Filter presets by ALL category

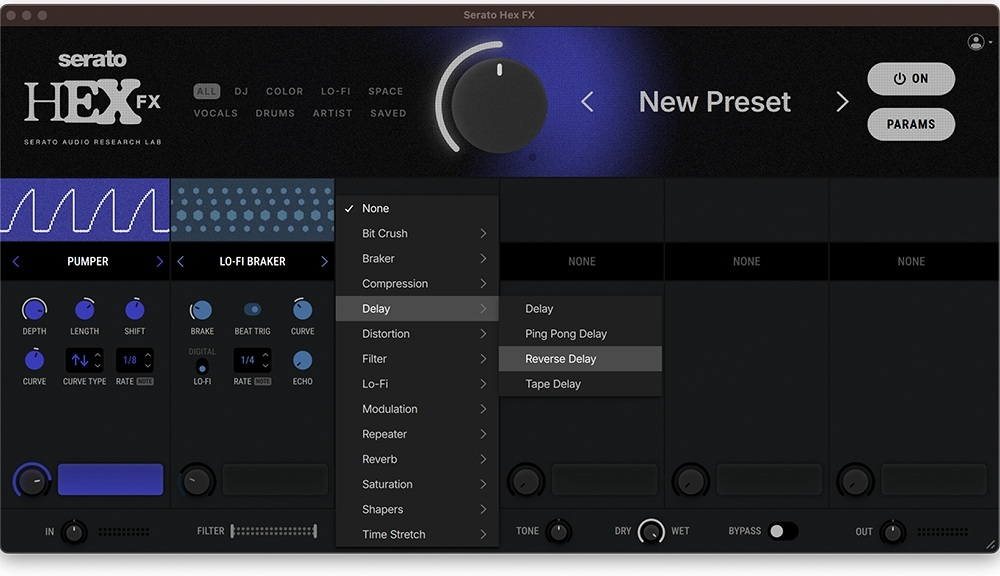206,91
